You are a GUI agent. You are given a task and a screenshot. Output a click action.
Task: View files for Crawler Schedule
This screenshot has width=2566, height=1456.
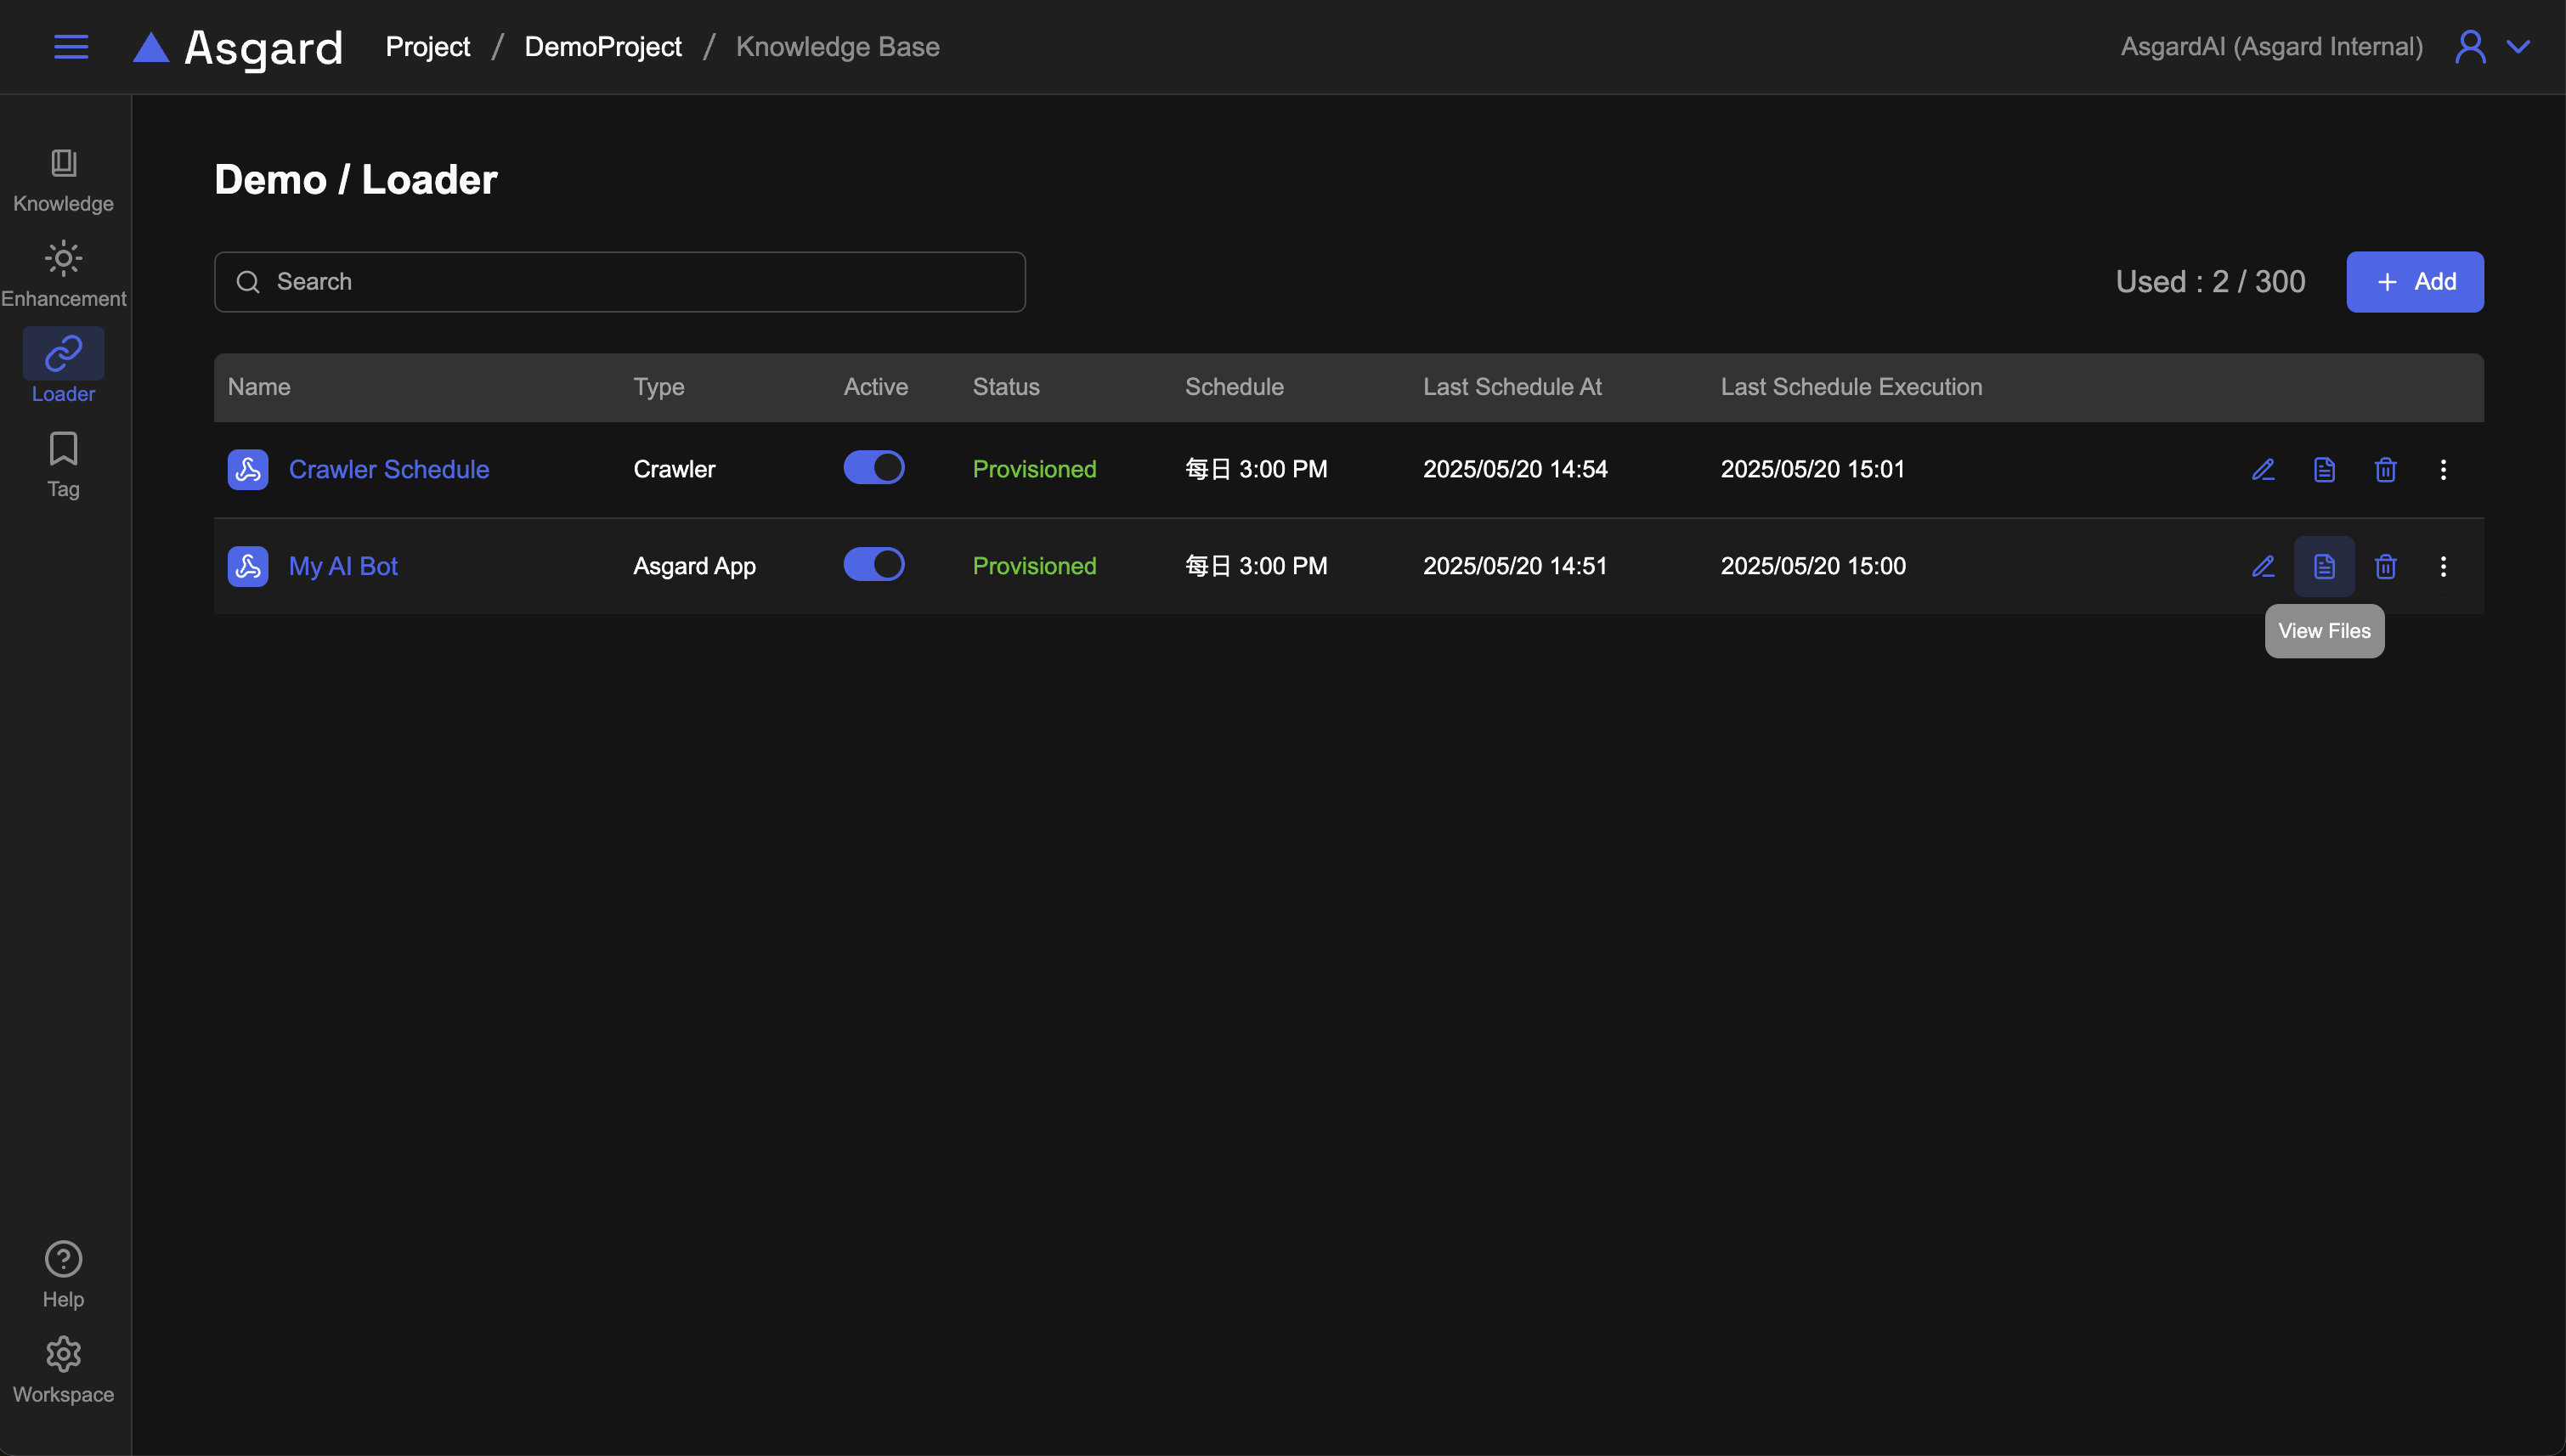point(2324,469)
